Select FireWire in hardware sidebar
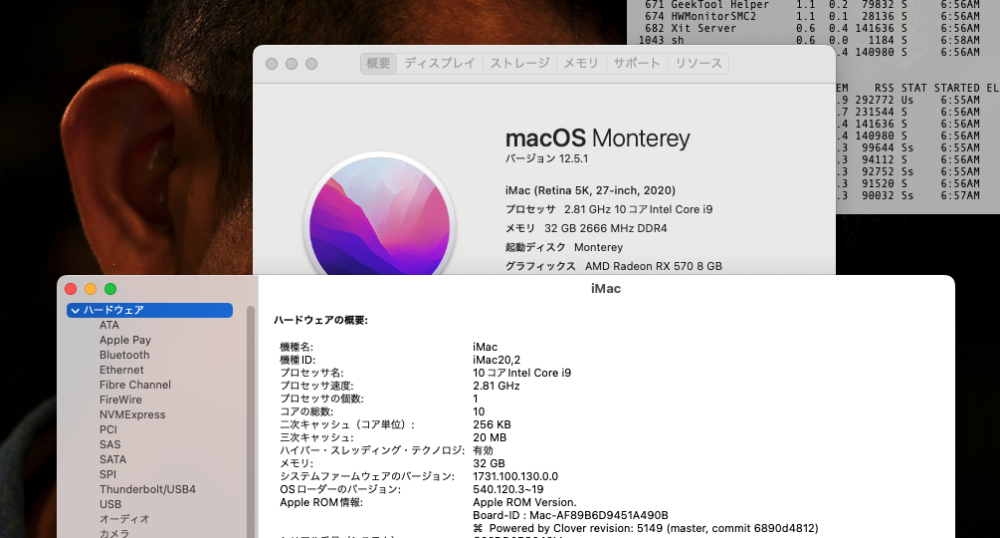1000x538 pixels. tap(121, 400)
